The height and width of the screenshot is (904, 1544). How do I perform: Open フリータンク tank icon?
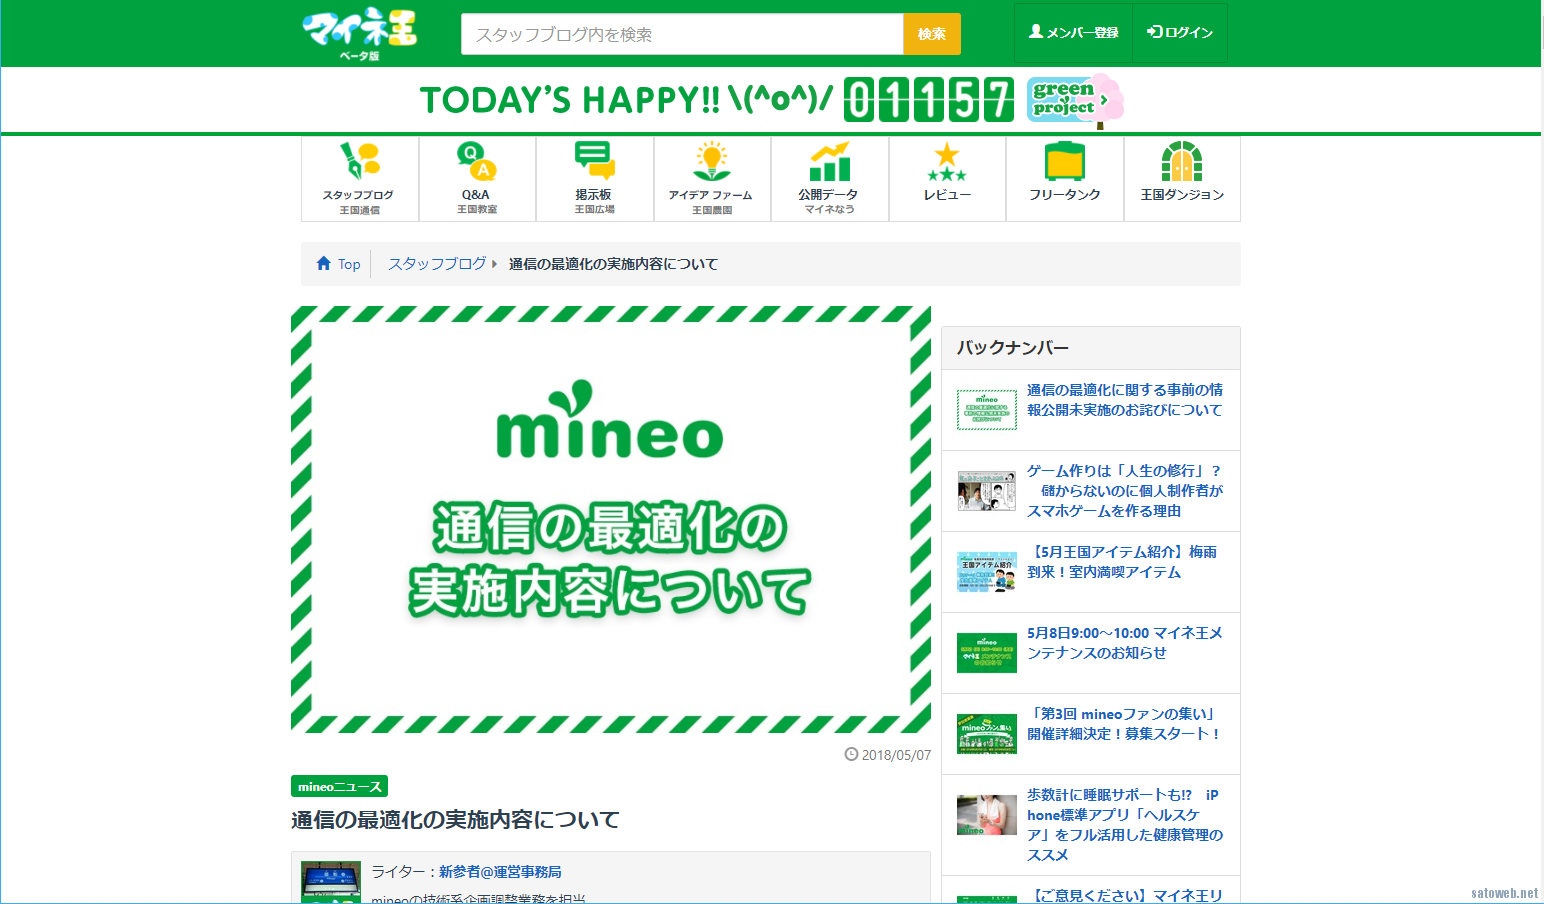pos(1065,178)
